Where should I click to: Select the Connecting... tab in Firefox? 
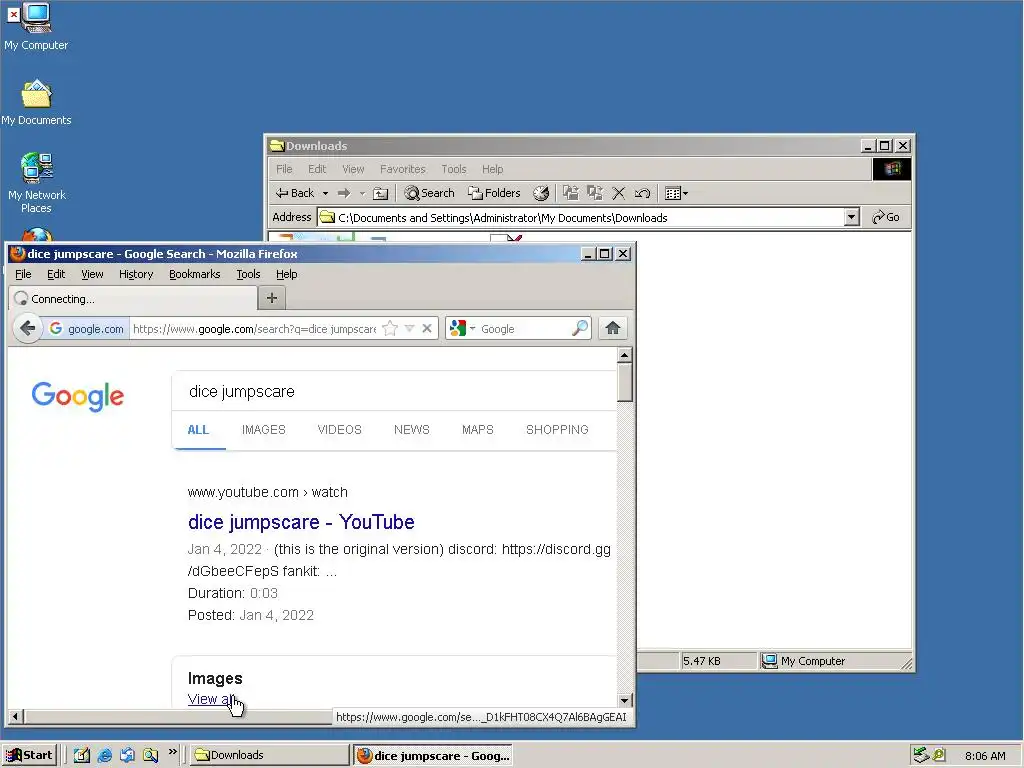pos(133,298)
